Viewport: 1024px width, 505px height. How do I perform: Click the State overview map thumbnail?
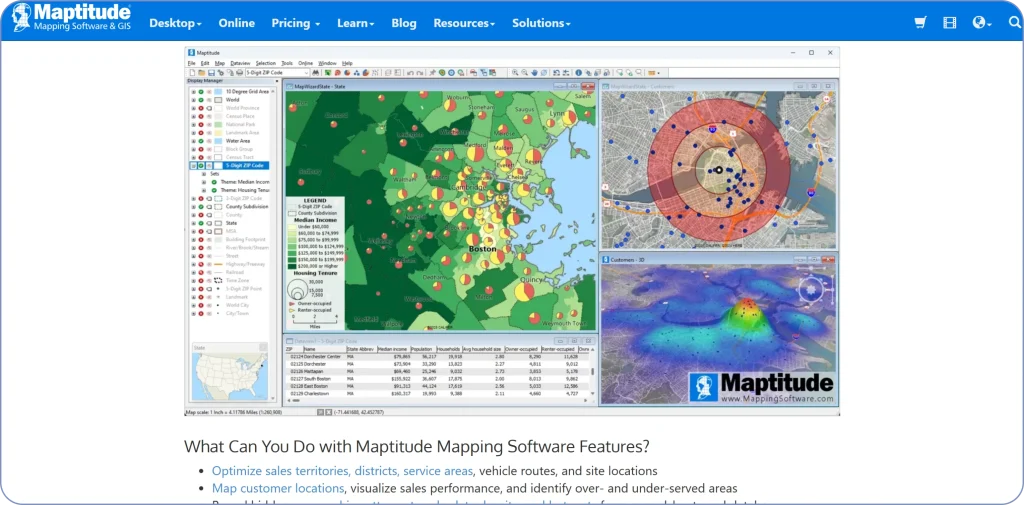coord(230,376)
